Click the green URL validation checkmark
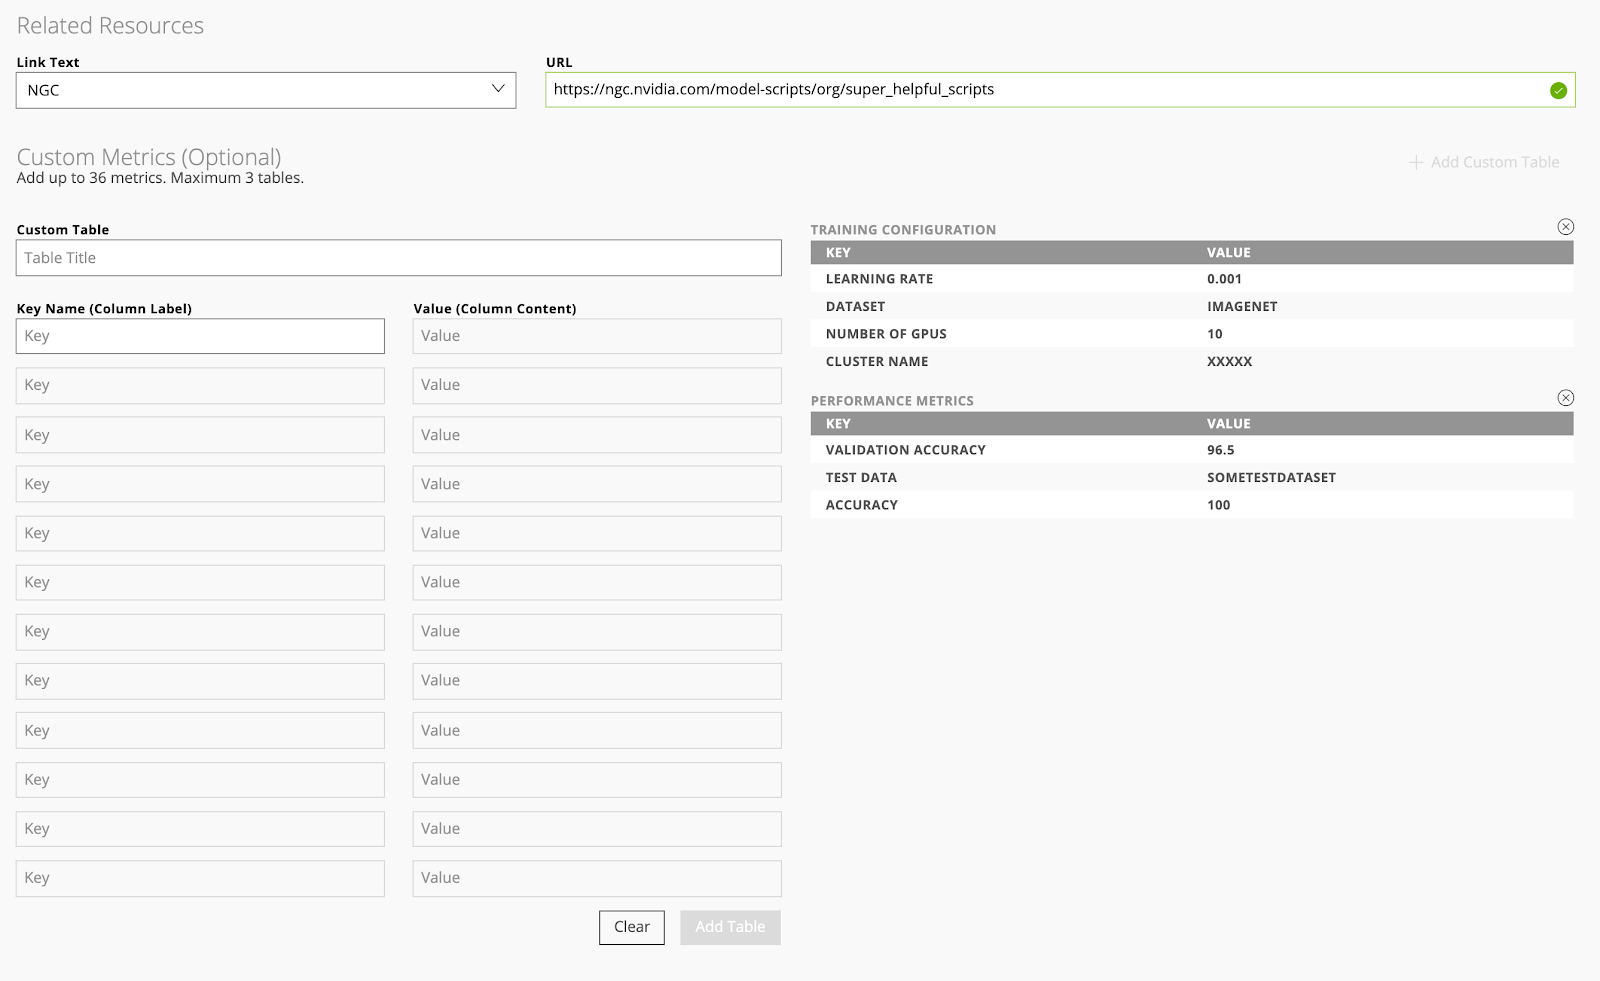Viewport: 1600px width, 981px height. (1558, 91)
